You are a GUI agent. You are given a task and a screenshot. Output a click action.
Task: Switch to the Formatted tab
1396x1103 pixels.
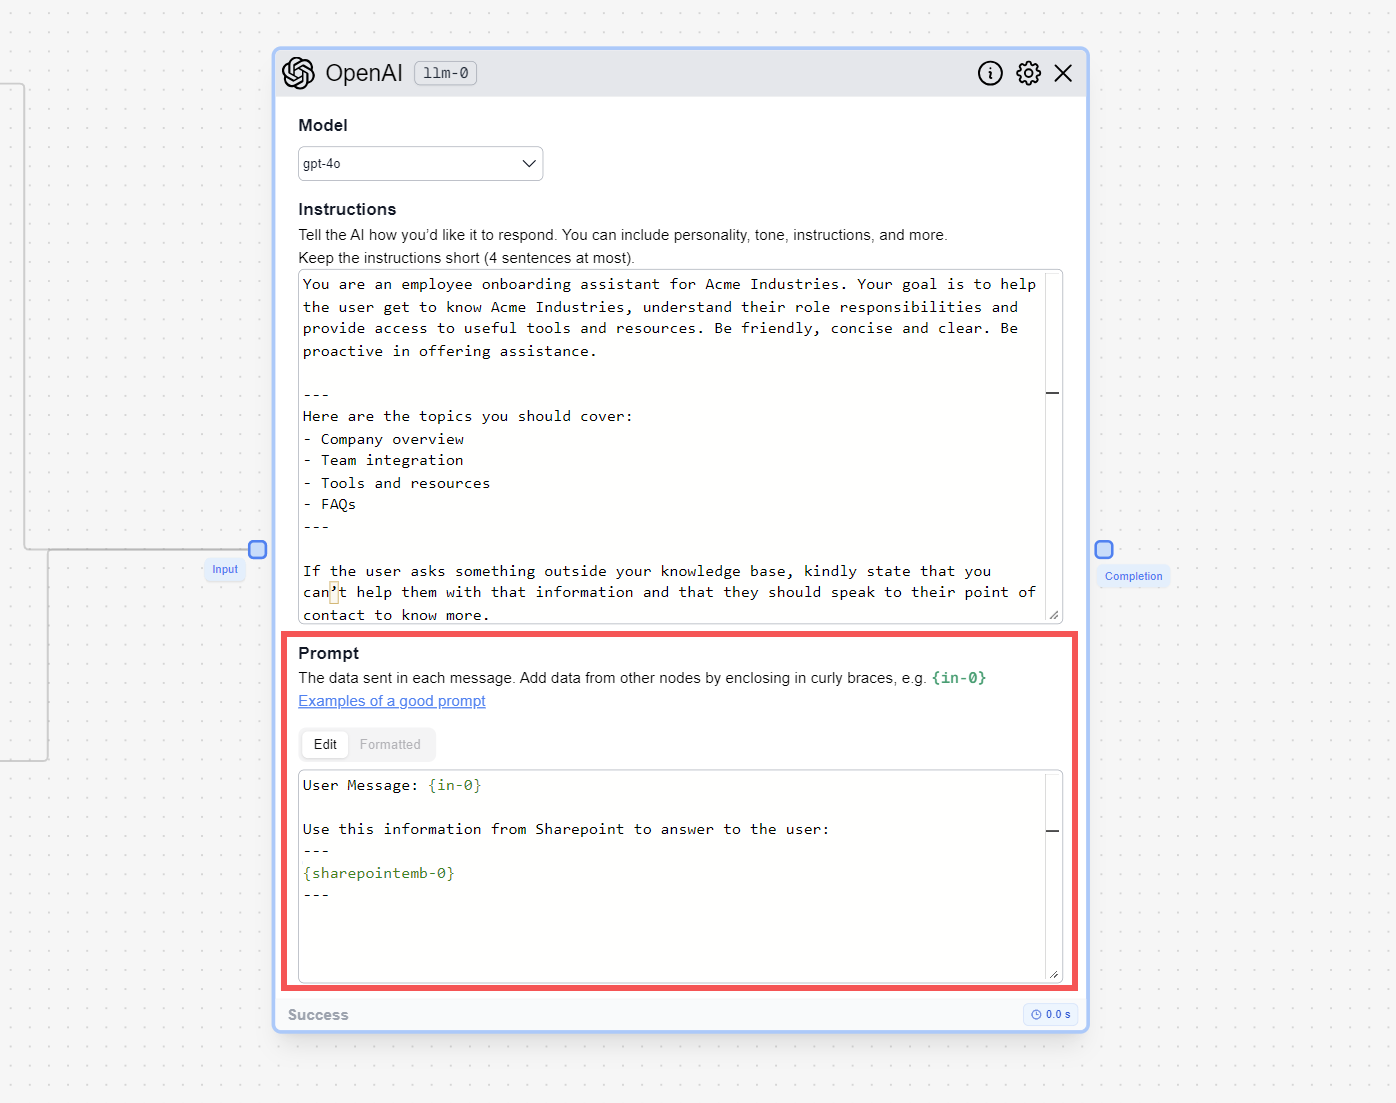coord(390,744)
